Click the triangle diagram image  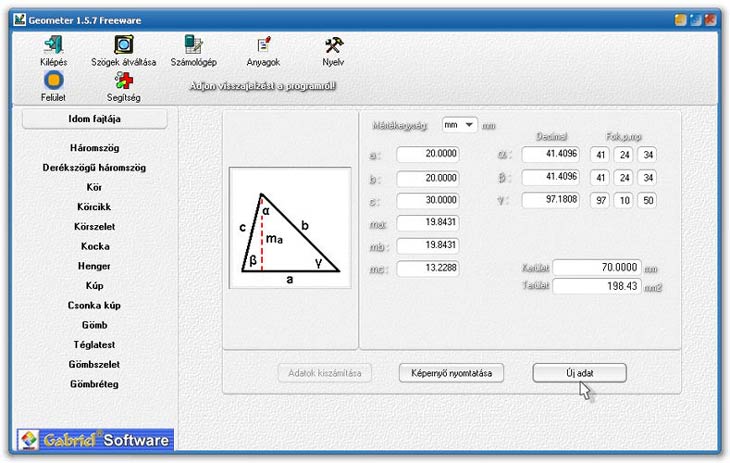[290, 229]
